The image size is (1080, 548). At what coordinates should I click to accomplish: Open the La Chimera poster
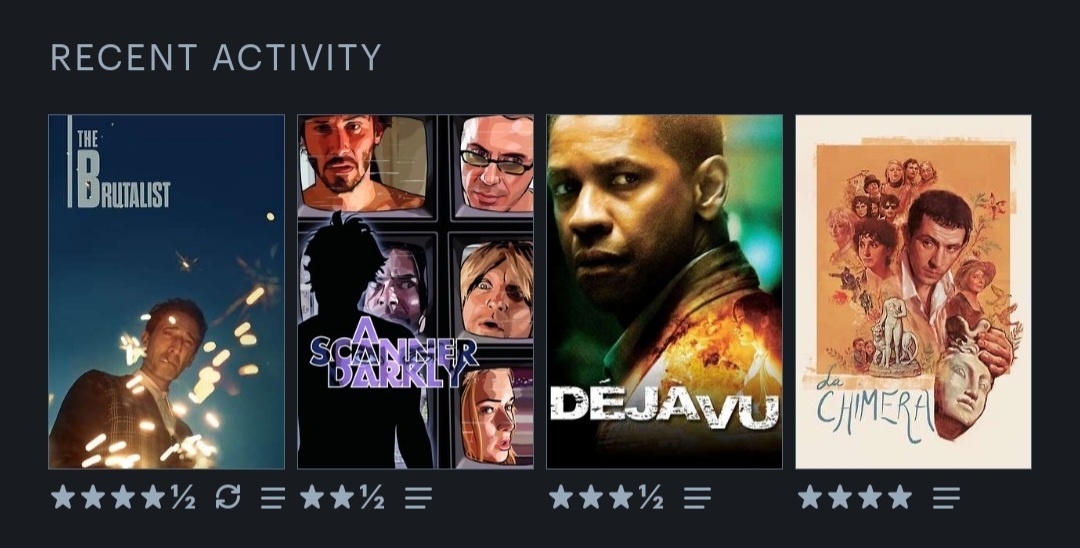[x=913, y=292]
